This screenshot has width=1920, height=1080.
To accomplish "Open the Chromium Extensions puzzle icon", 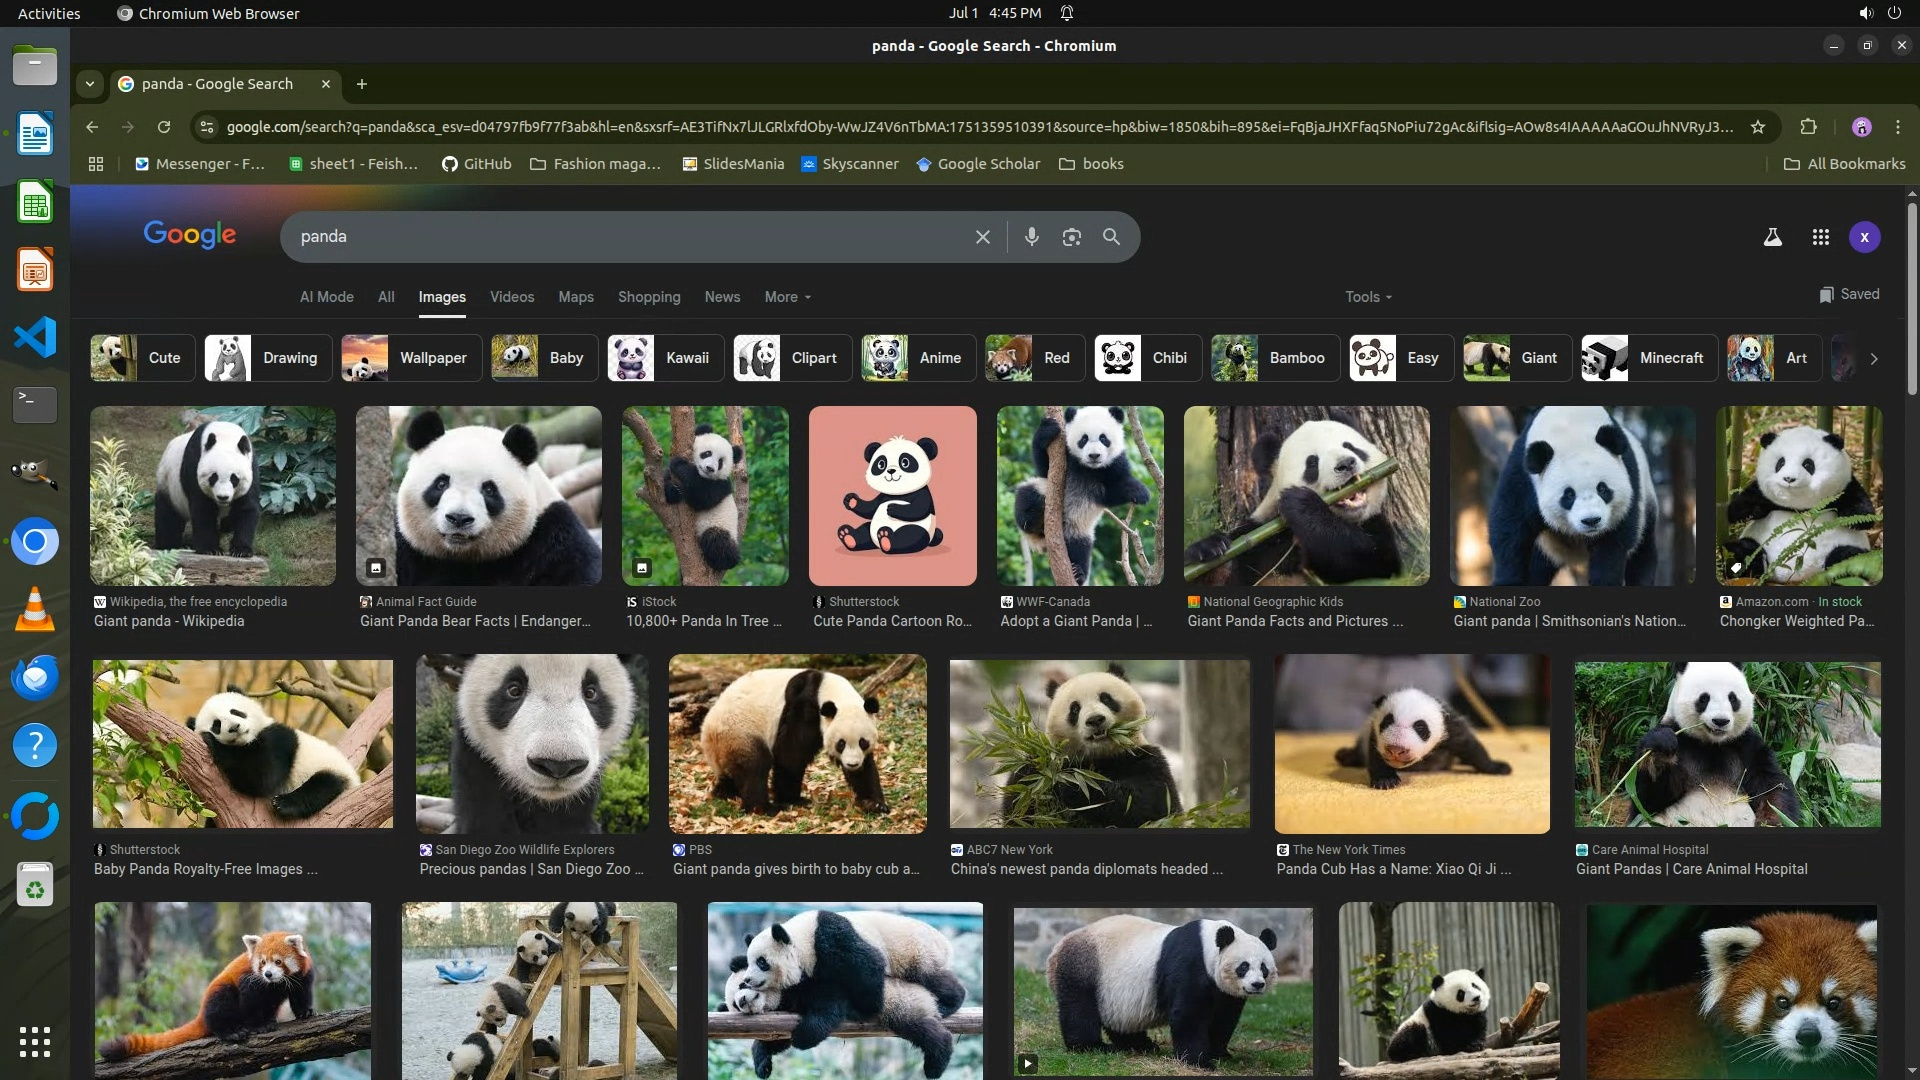I will click(1808, 127).
